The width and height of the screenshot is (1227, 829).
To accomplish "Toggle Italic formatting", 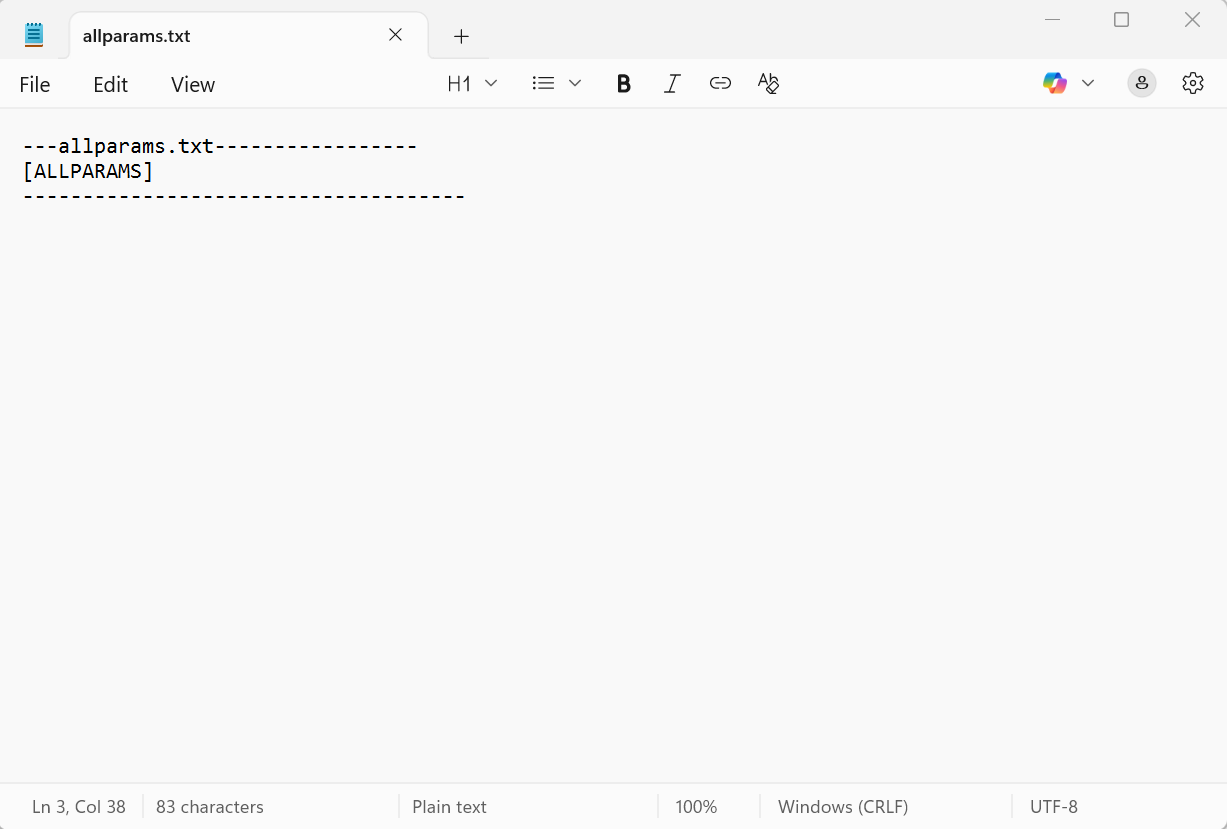I will [672, 84].
